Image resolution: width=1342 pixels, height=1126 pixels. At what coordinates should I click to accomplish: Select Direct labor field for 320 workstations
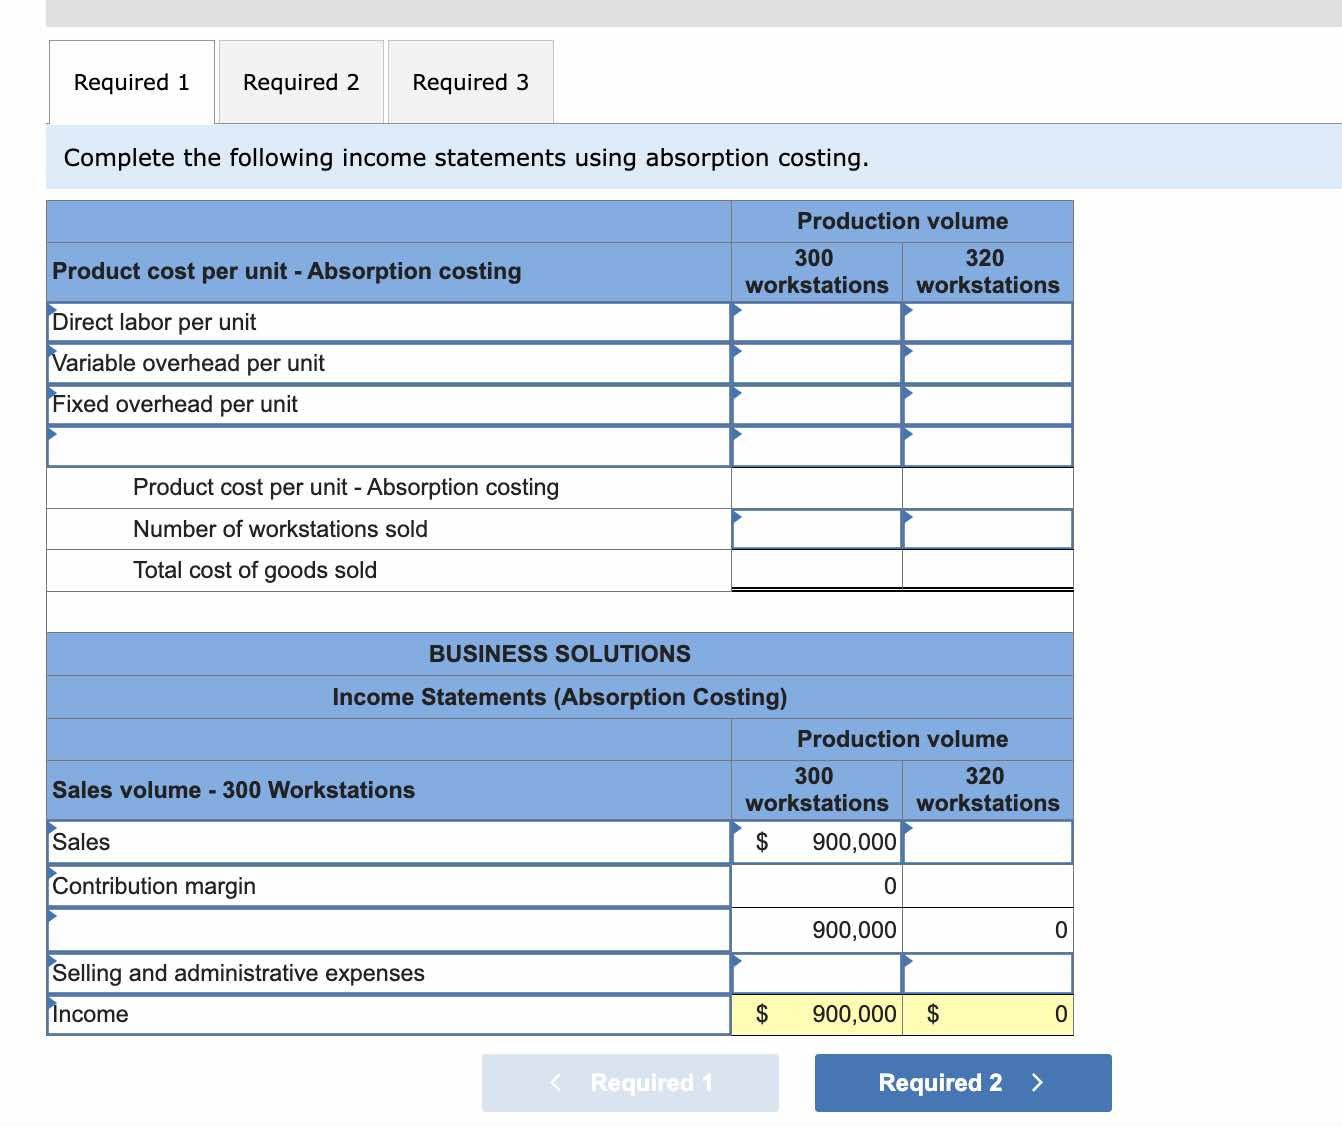pyautogui.click(x=988, y=322)
